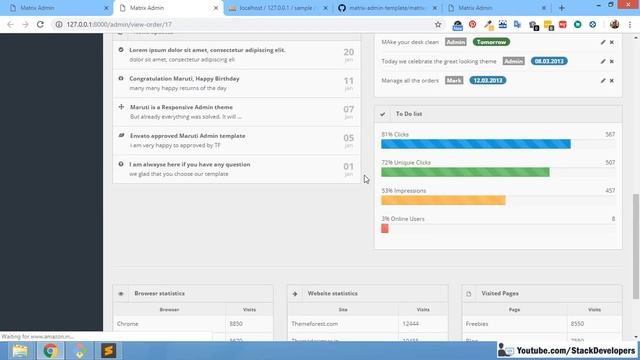Click the address bar URL field

(245, 24)
